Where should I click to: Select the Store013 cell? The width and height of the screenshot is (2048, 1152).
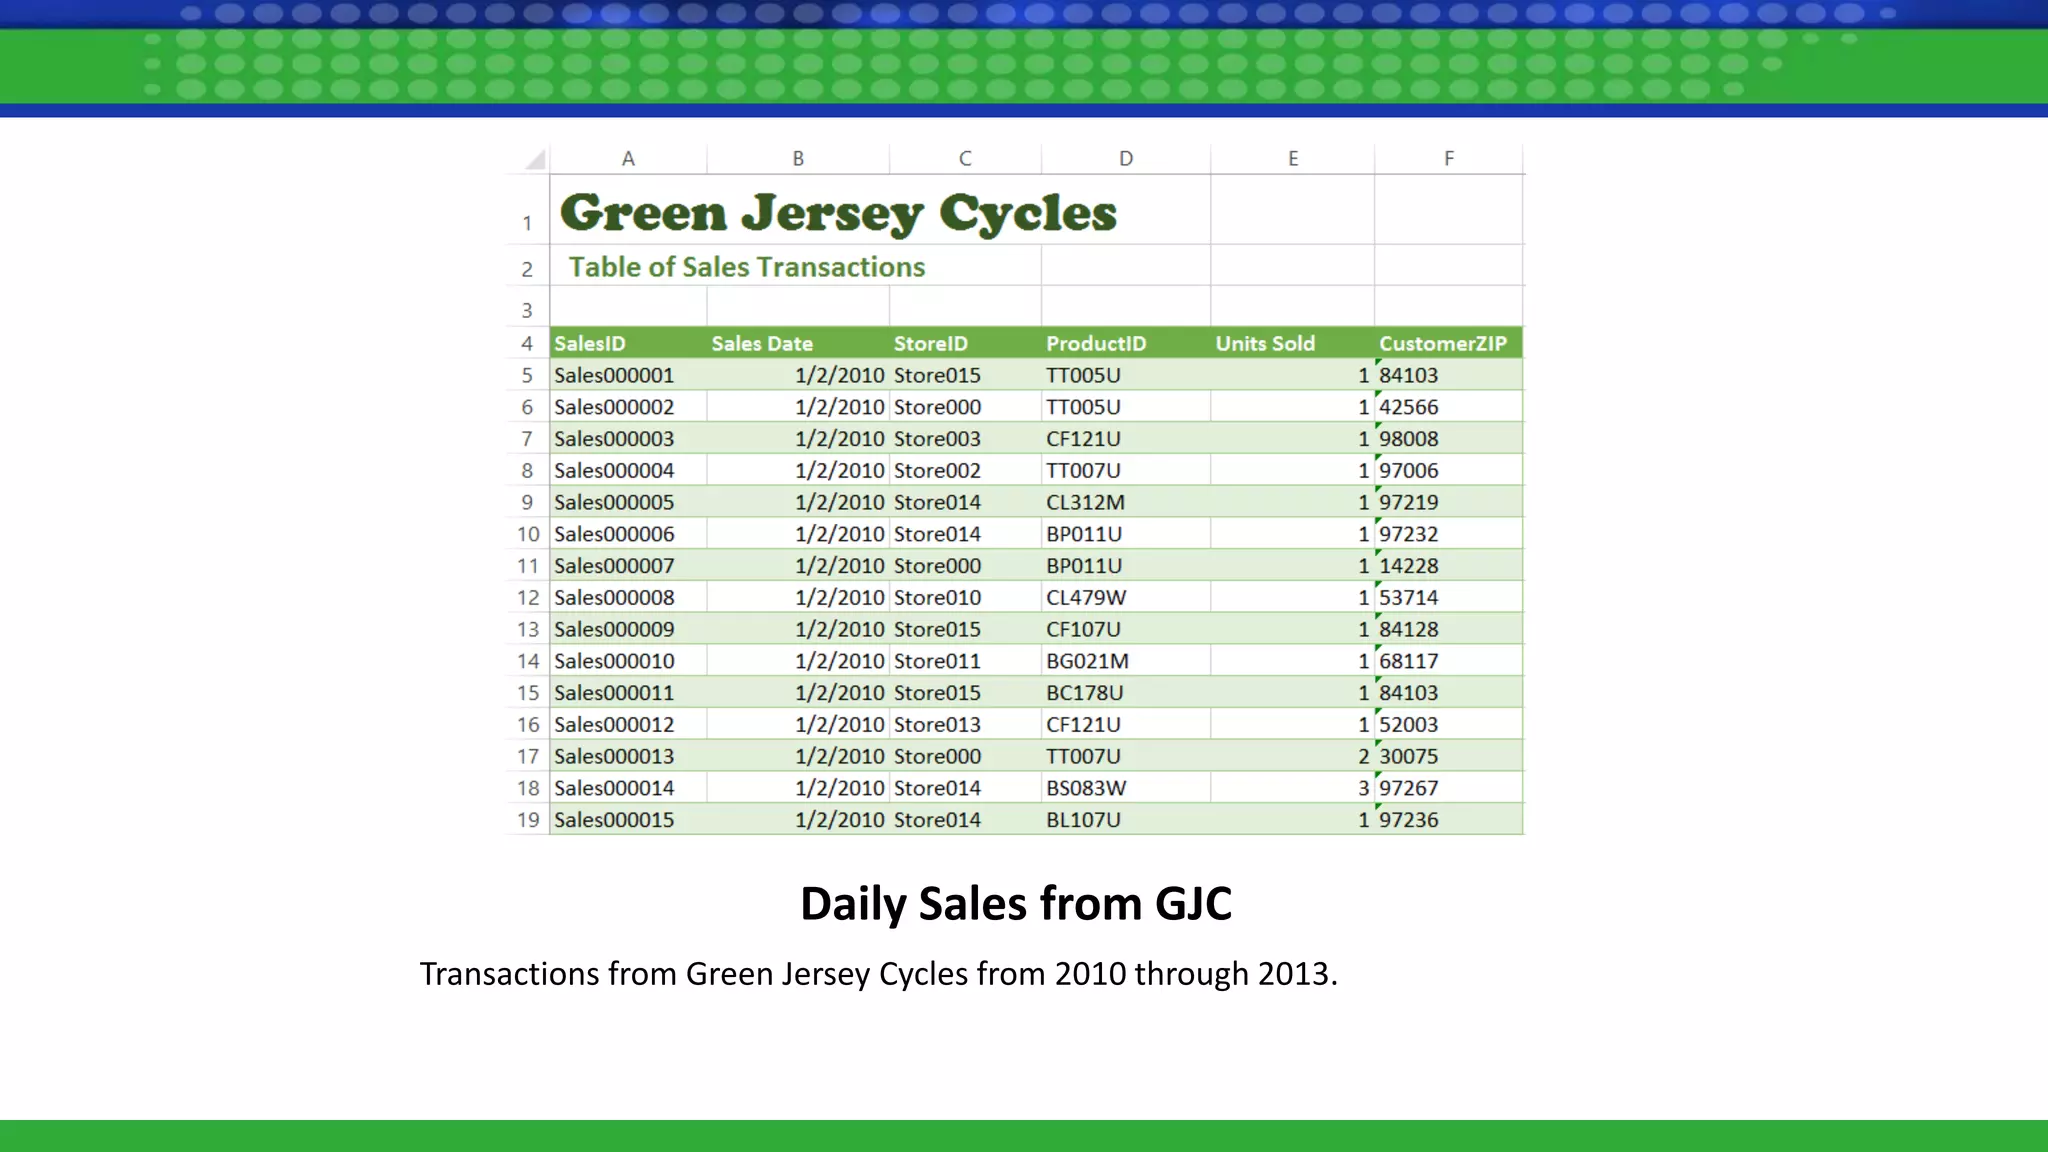(937, 725)
